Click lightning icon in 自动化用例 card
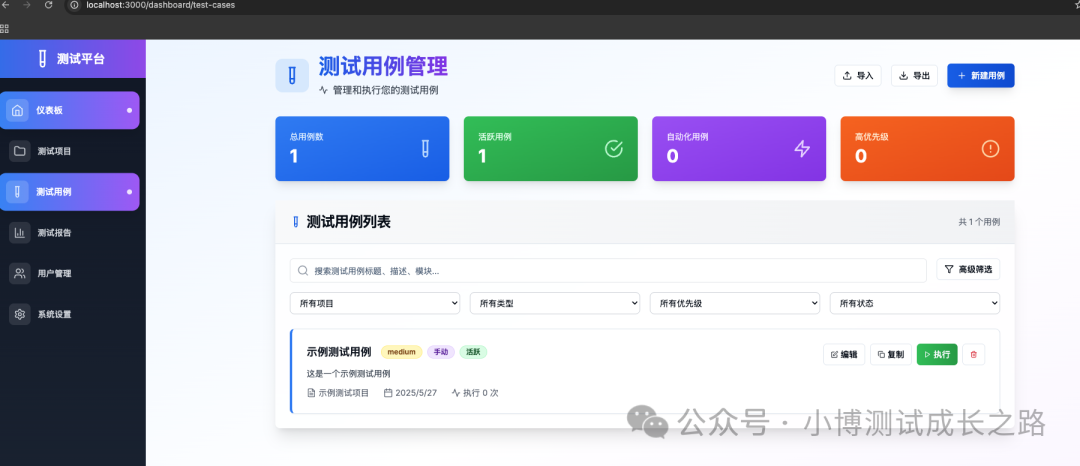Screen dimensions: 1080x466 pyautogui.click(x=802, y=148)
